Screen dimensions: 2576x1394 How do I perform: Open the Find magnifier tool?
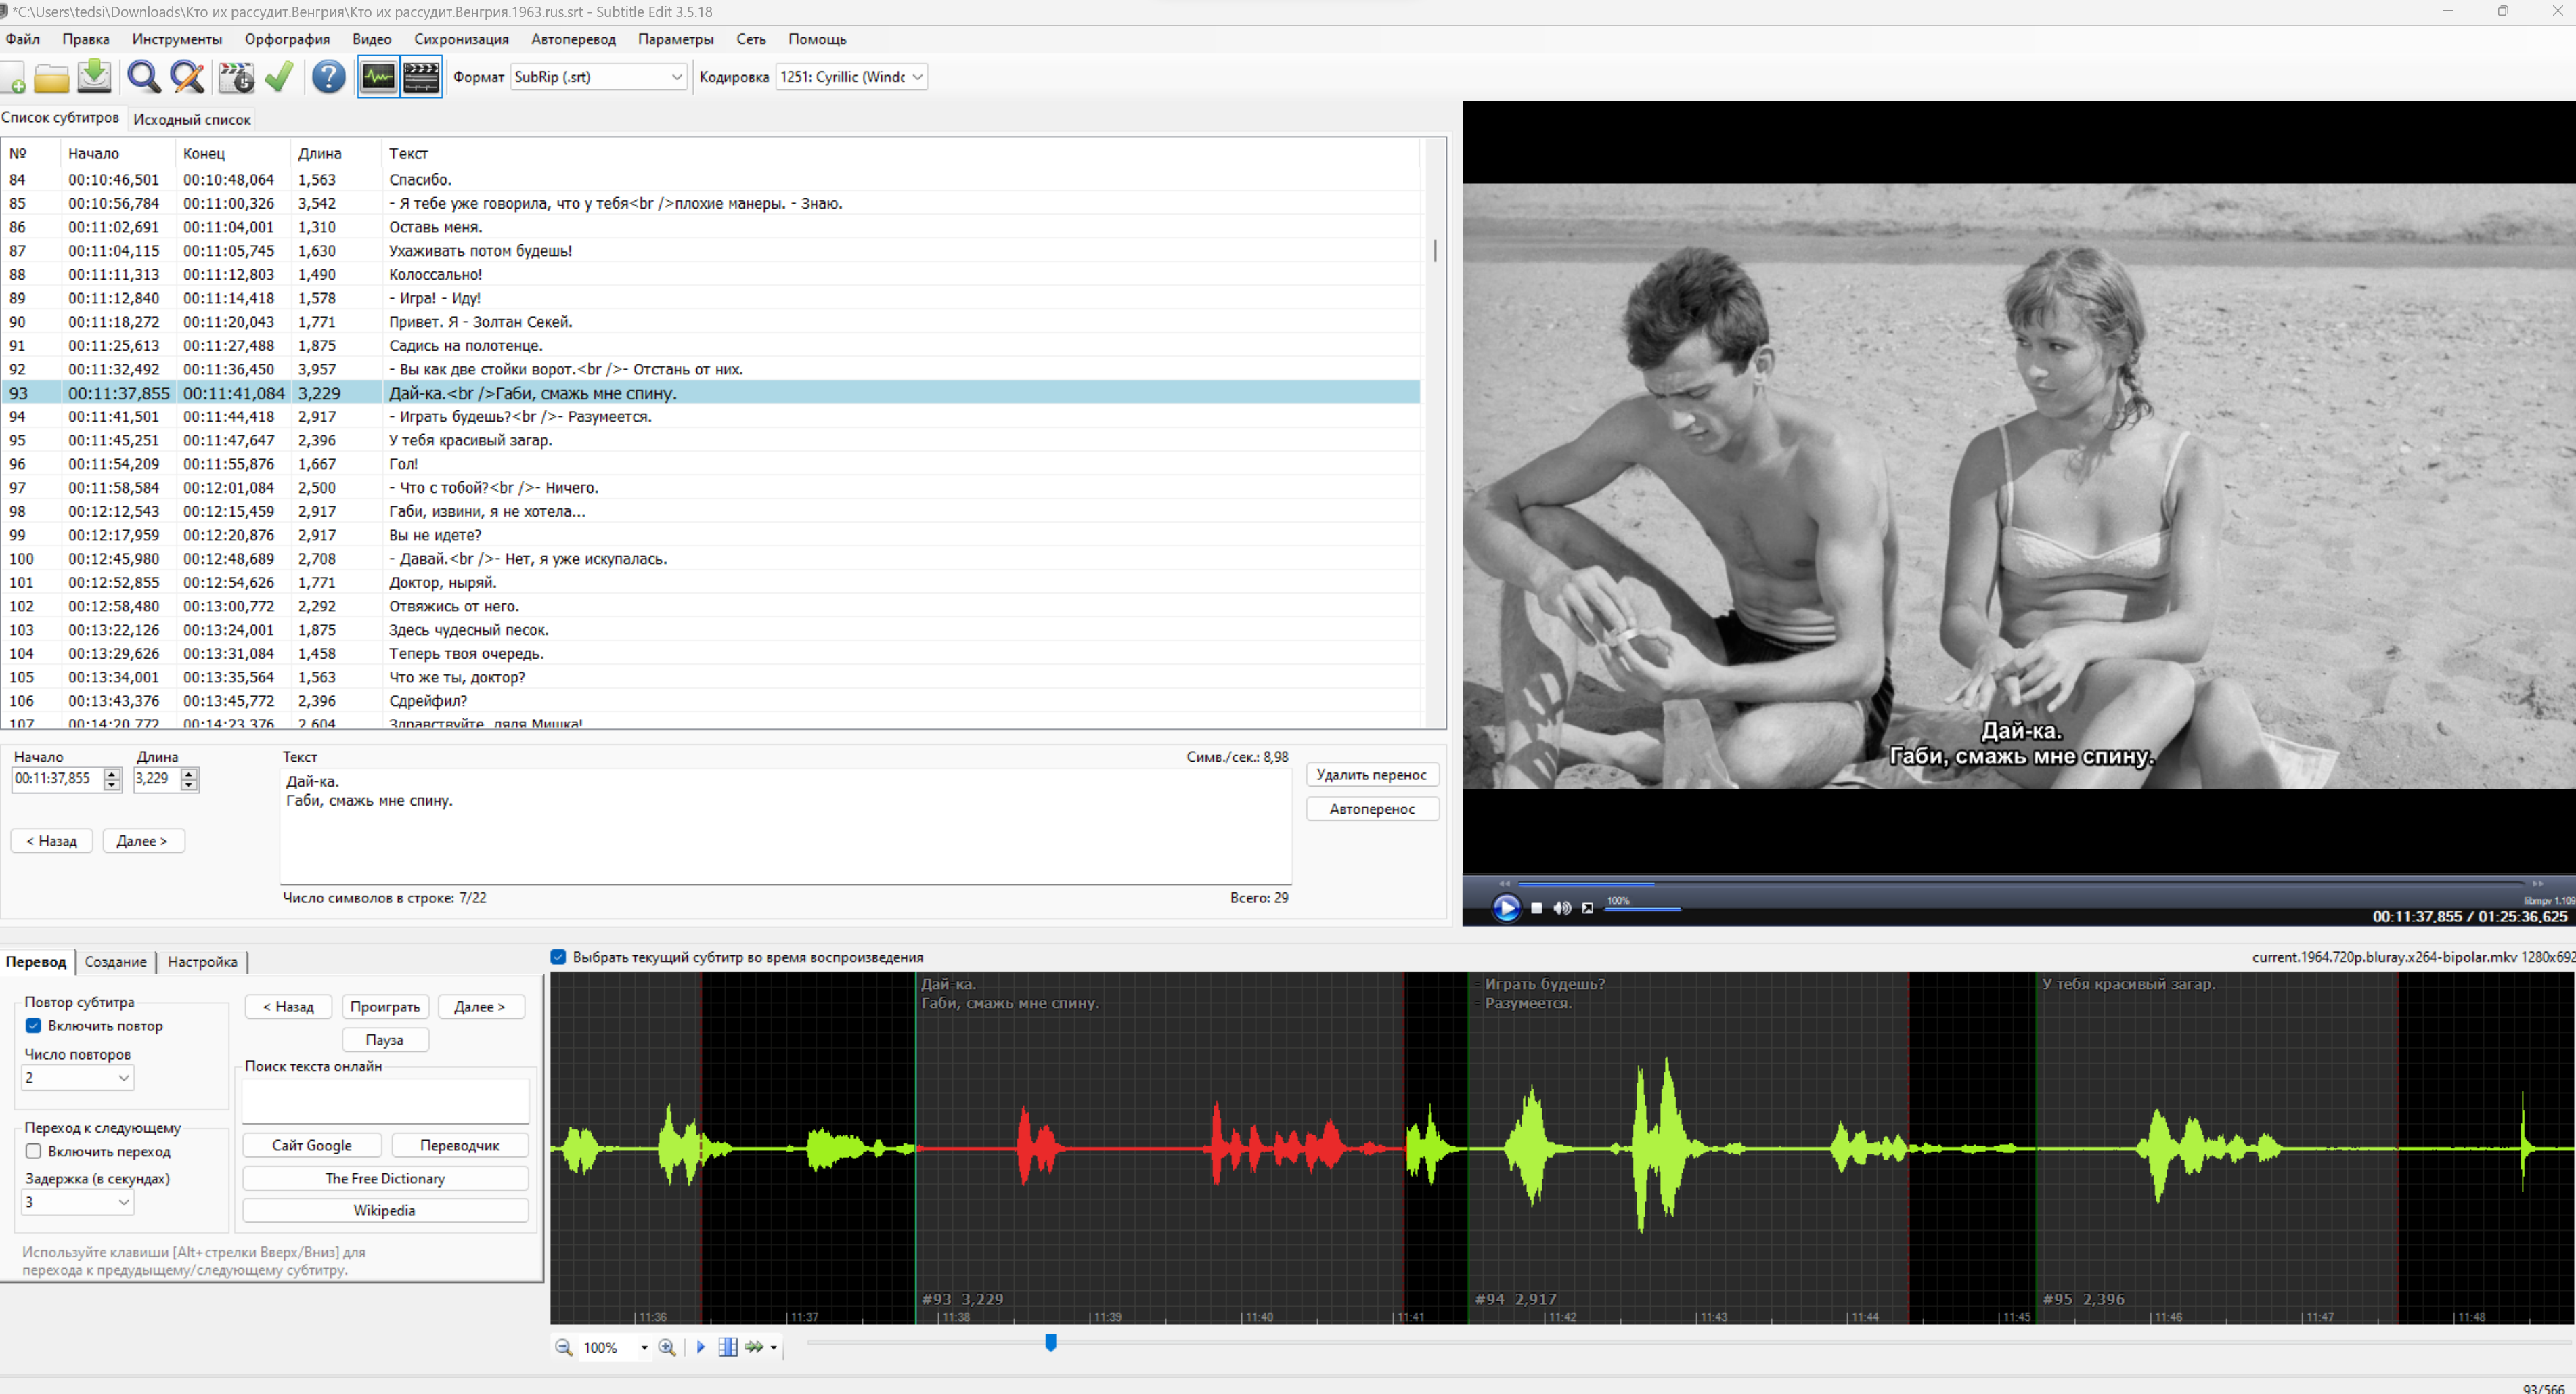144,77
